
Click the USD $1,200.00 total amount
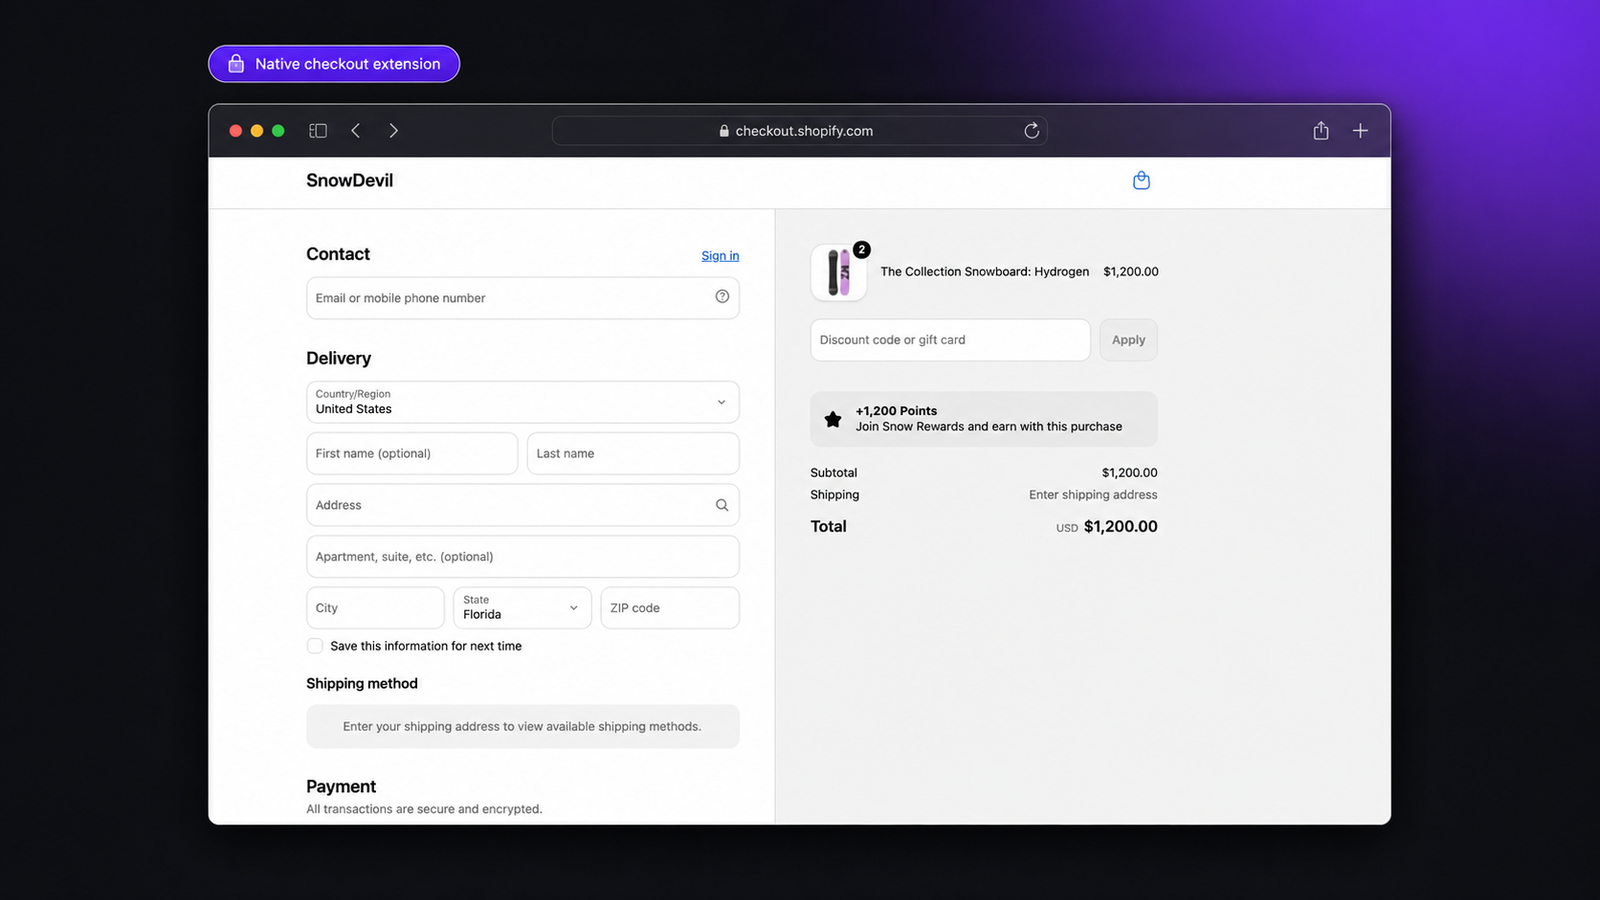(x=1107, y=527)
